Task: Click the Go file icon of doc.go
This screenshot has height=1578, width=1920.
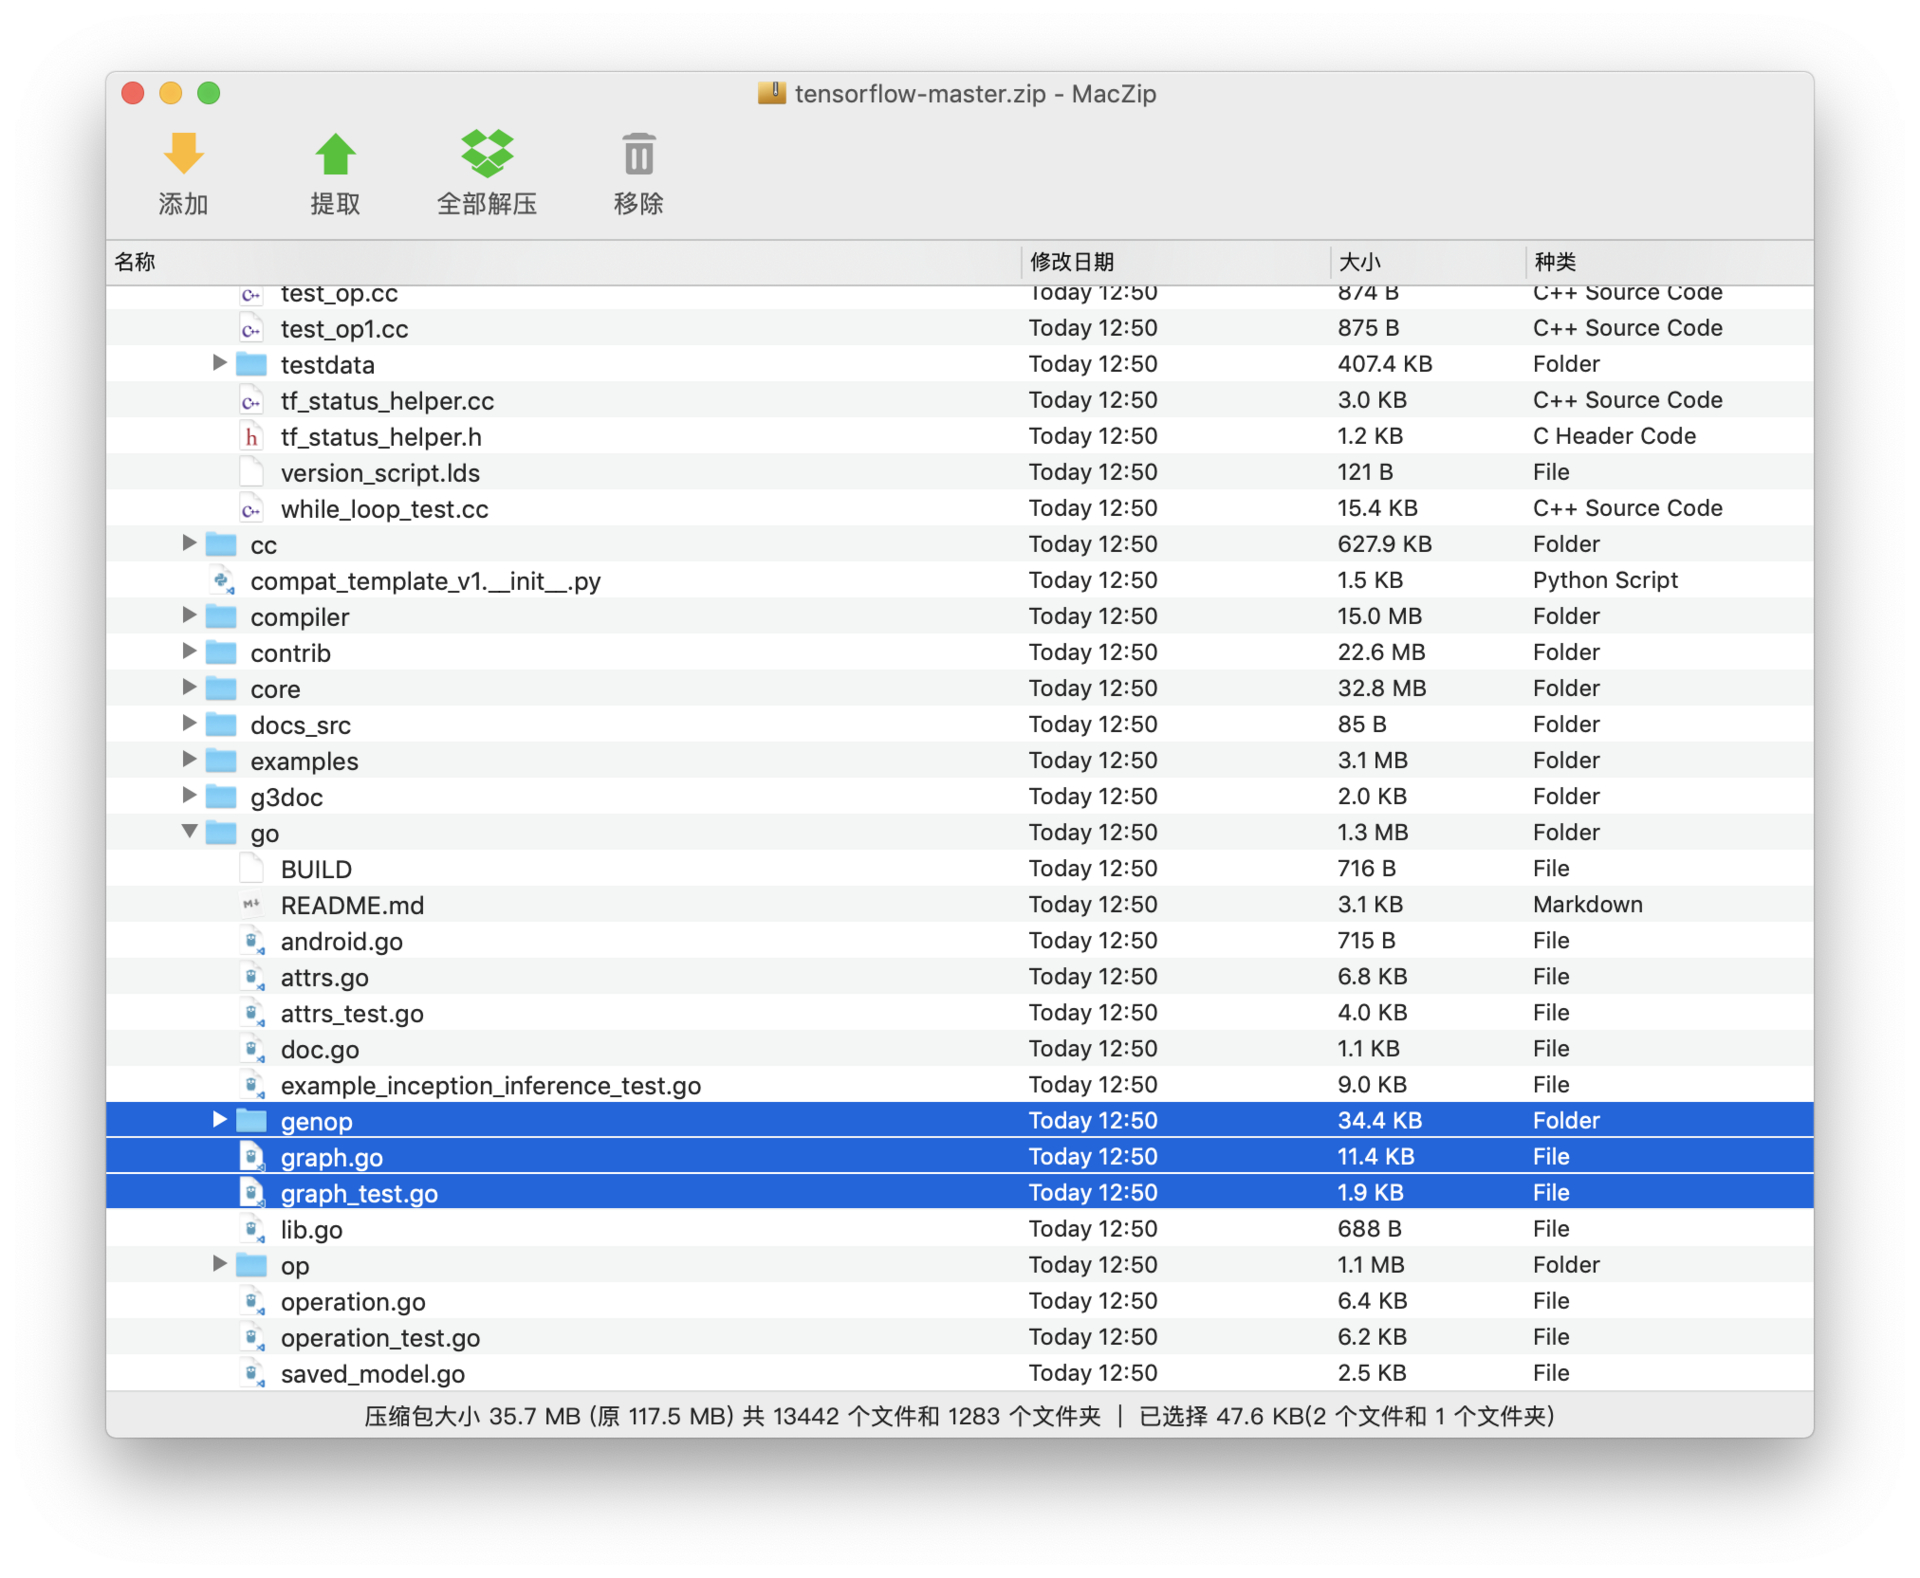Action: pyautogui.click(x=252, y=1048)
